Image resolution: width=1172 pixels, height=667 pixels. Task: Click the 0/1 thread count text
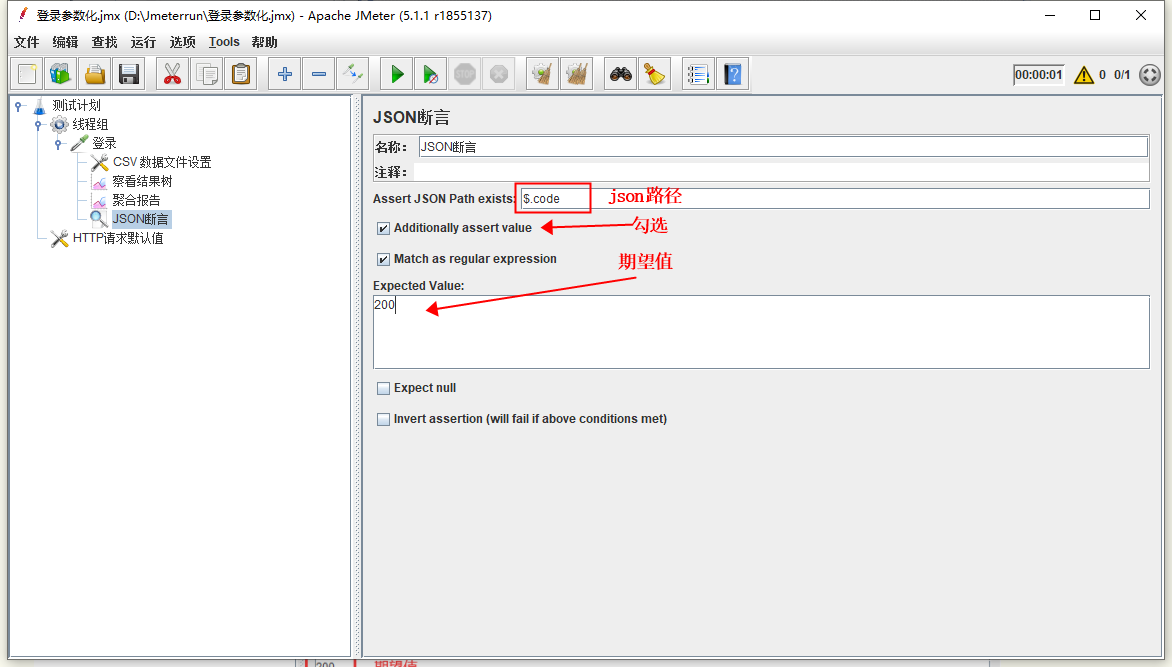click(x=1122, y=75)
